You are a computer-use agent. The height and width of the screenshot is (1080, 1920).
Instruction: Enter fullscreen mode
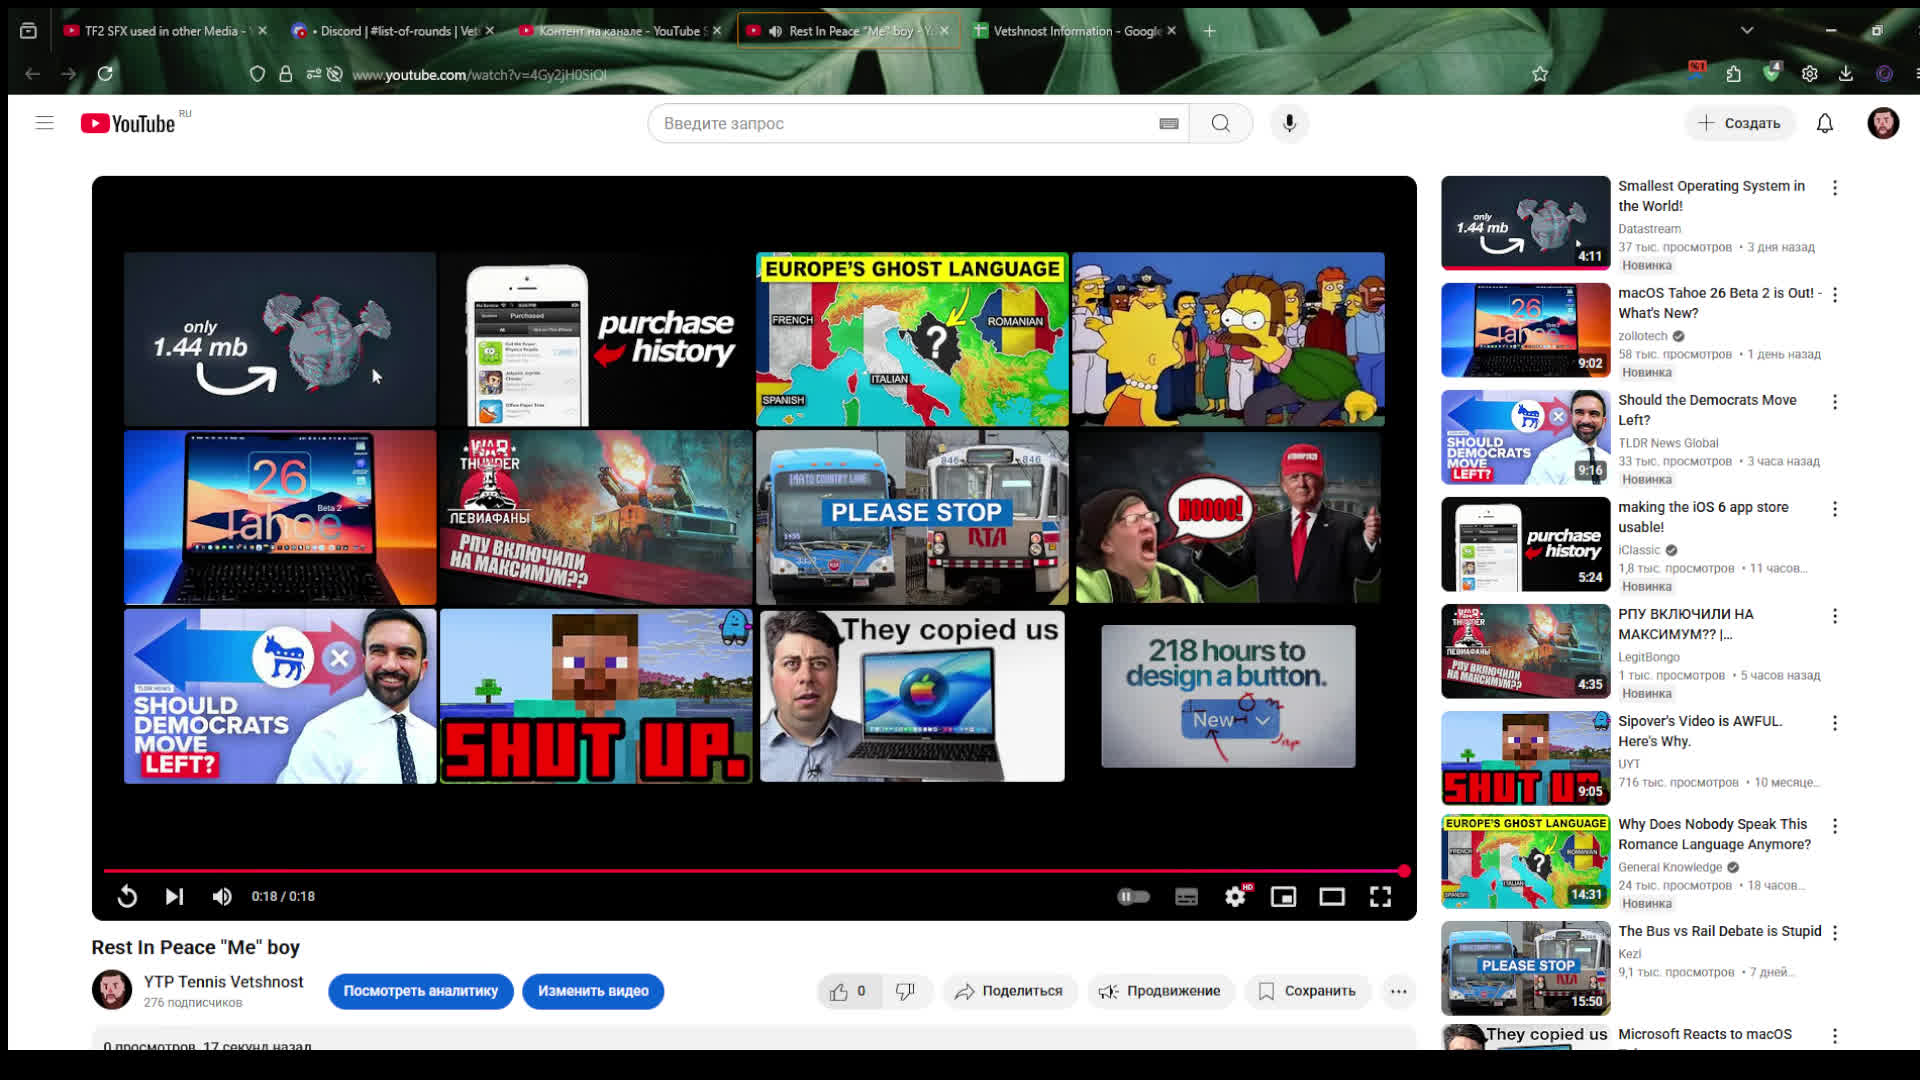coord(1380,896)
